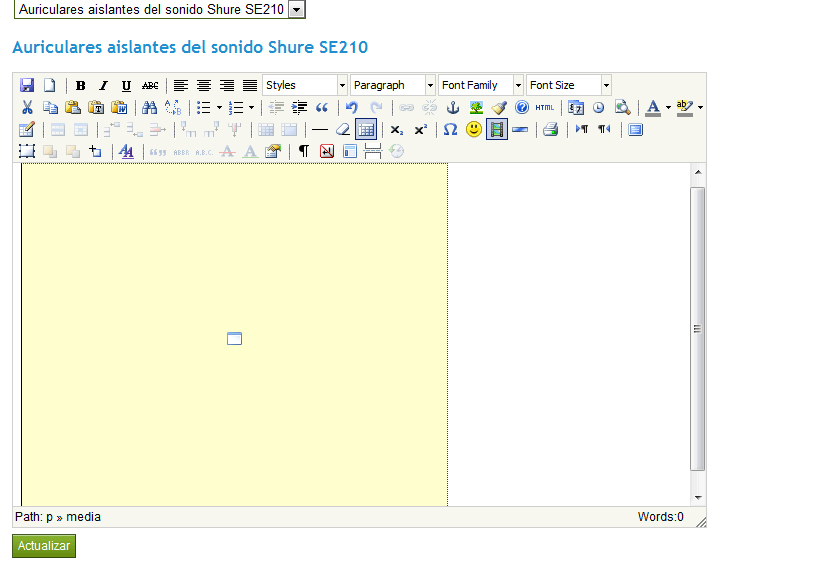This screenshot has height=562, width=826.
Task: Insert a page break
Action: click(x=372, y=152)
